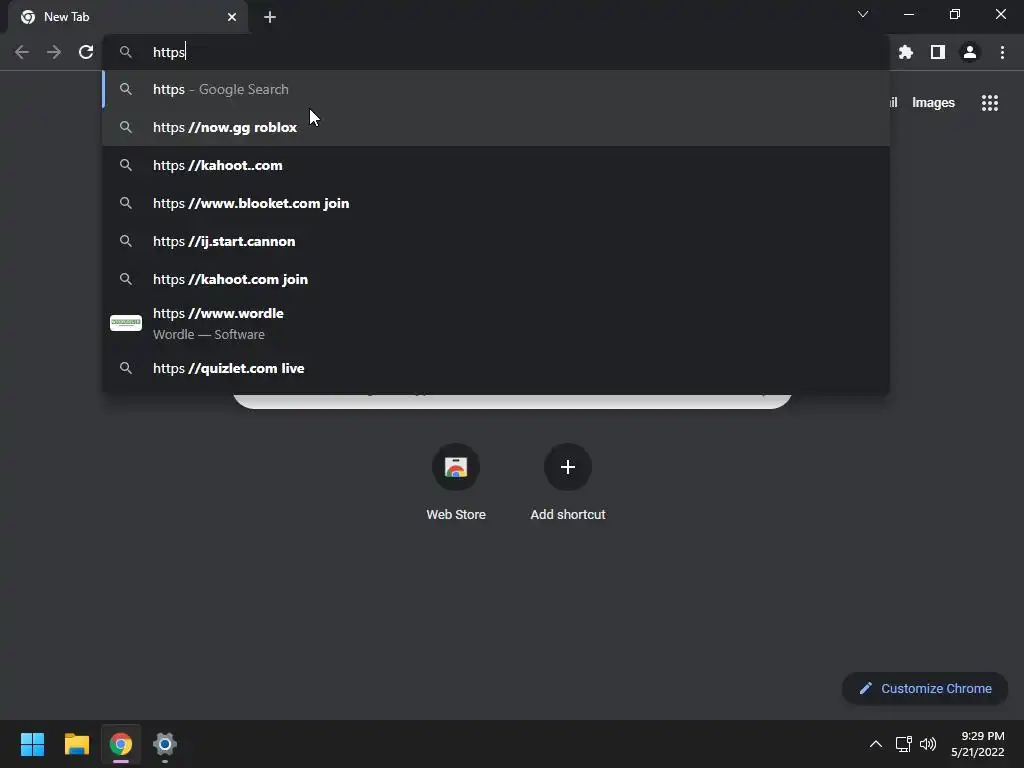Toggle the side panel icon
Screen dimensions: 1024x768
click(x=938, y=52)
